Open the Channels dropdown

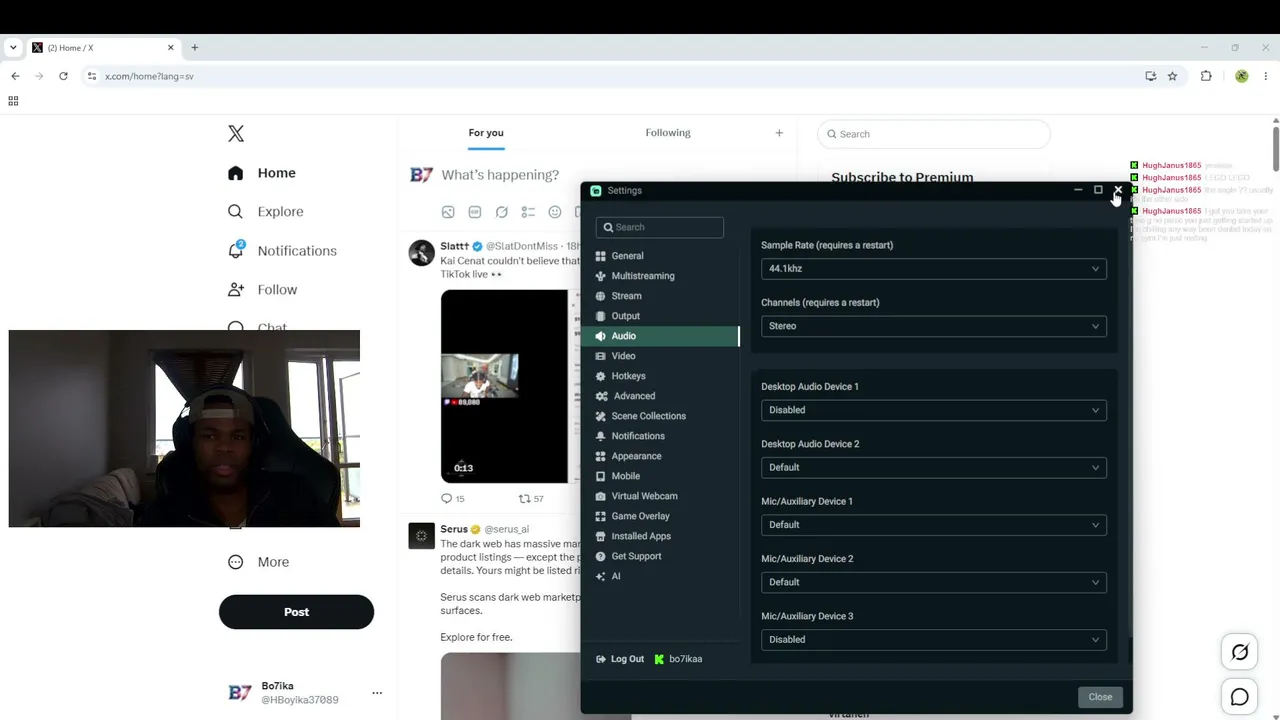934,326
